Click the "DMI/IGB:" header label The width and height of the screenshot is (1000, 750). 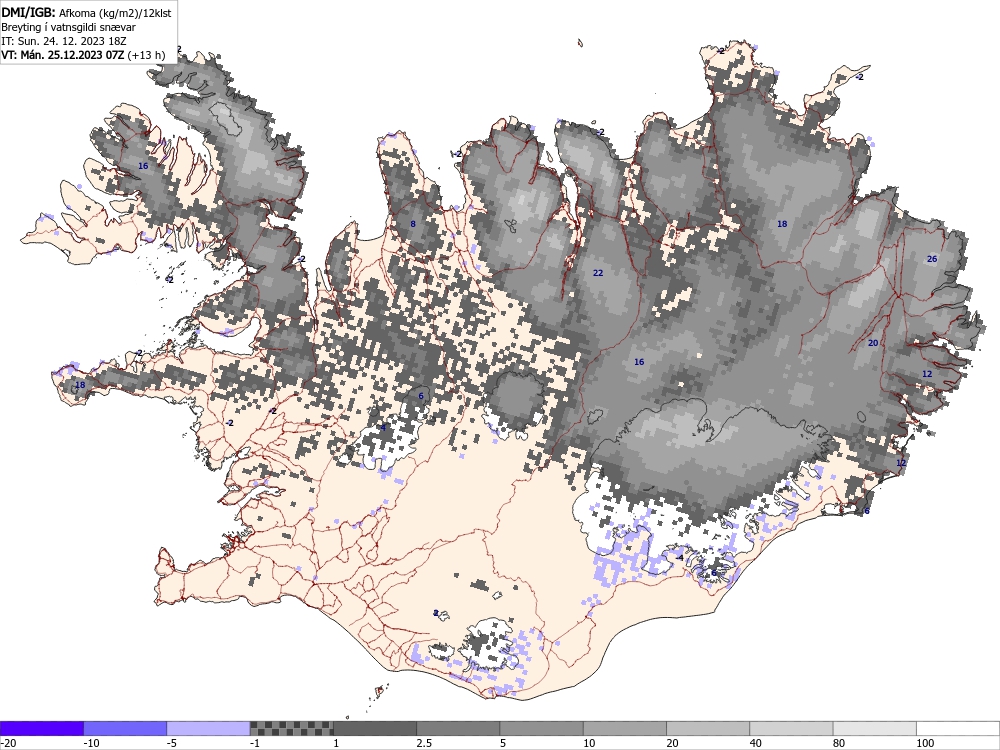pyautogui.click(x=28, y=12)
